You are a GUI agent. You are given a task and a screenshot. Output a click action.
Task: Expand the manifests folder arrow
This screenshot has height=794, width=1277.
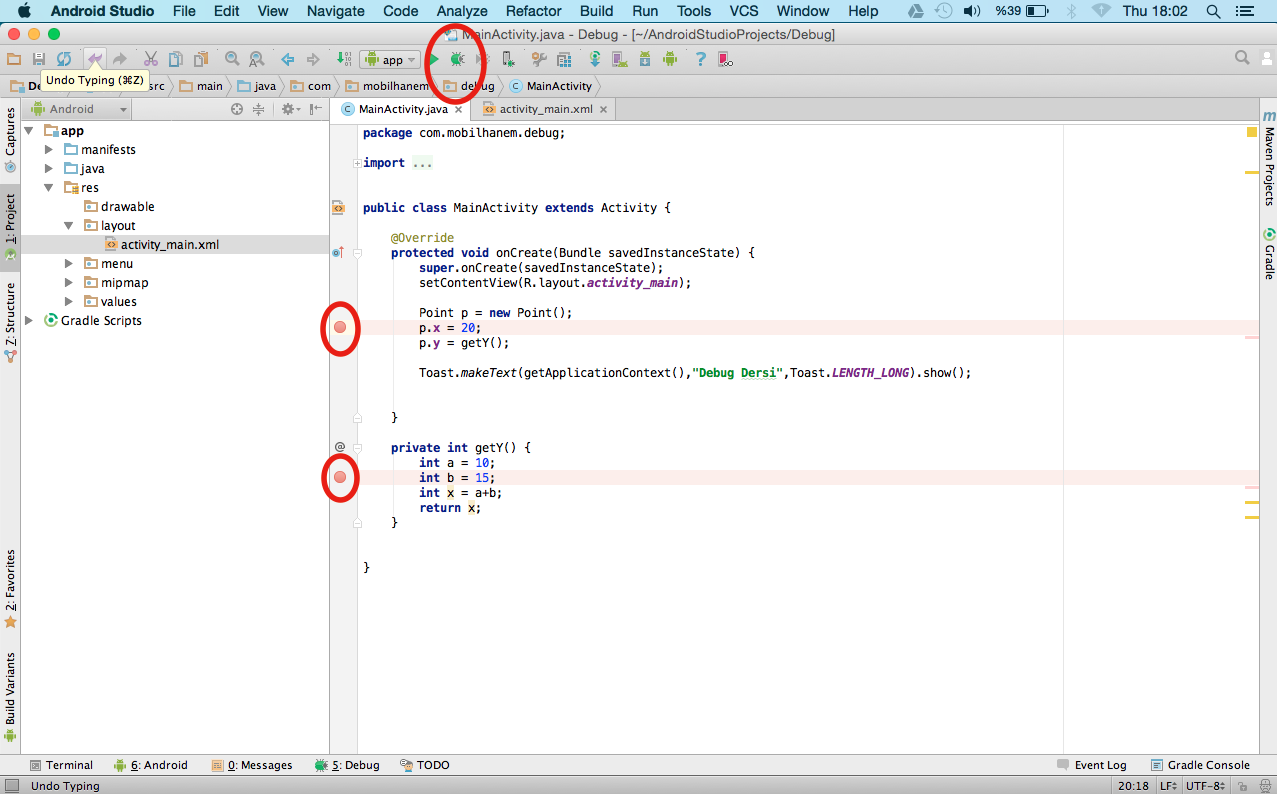click(x=49, y=150)
